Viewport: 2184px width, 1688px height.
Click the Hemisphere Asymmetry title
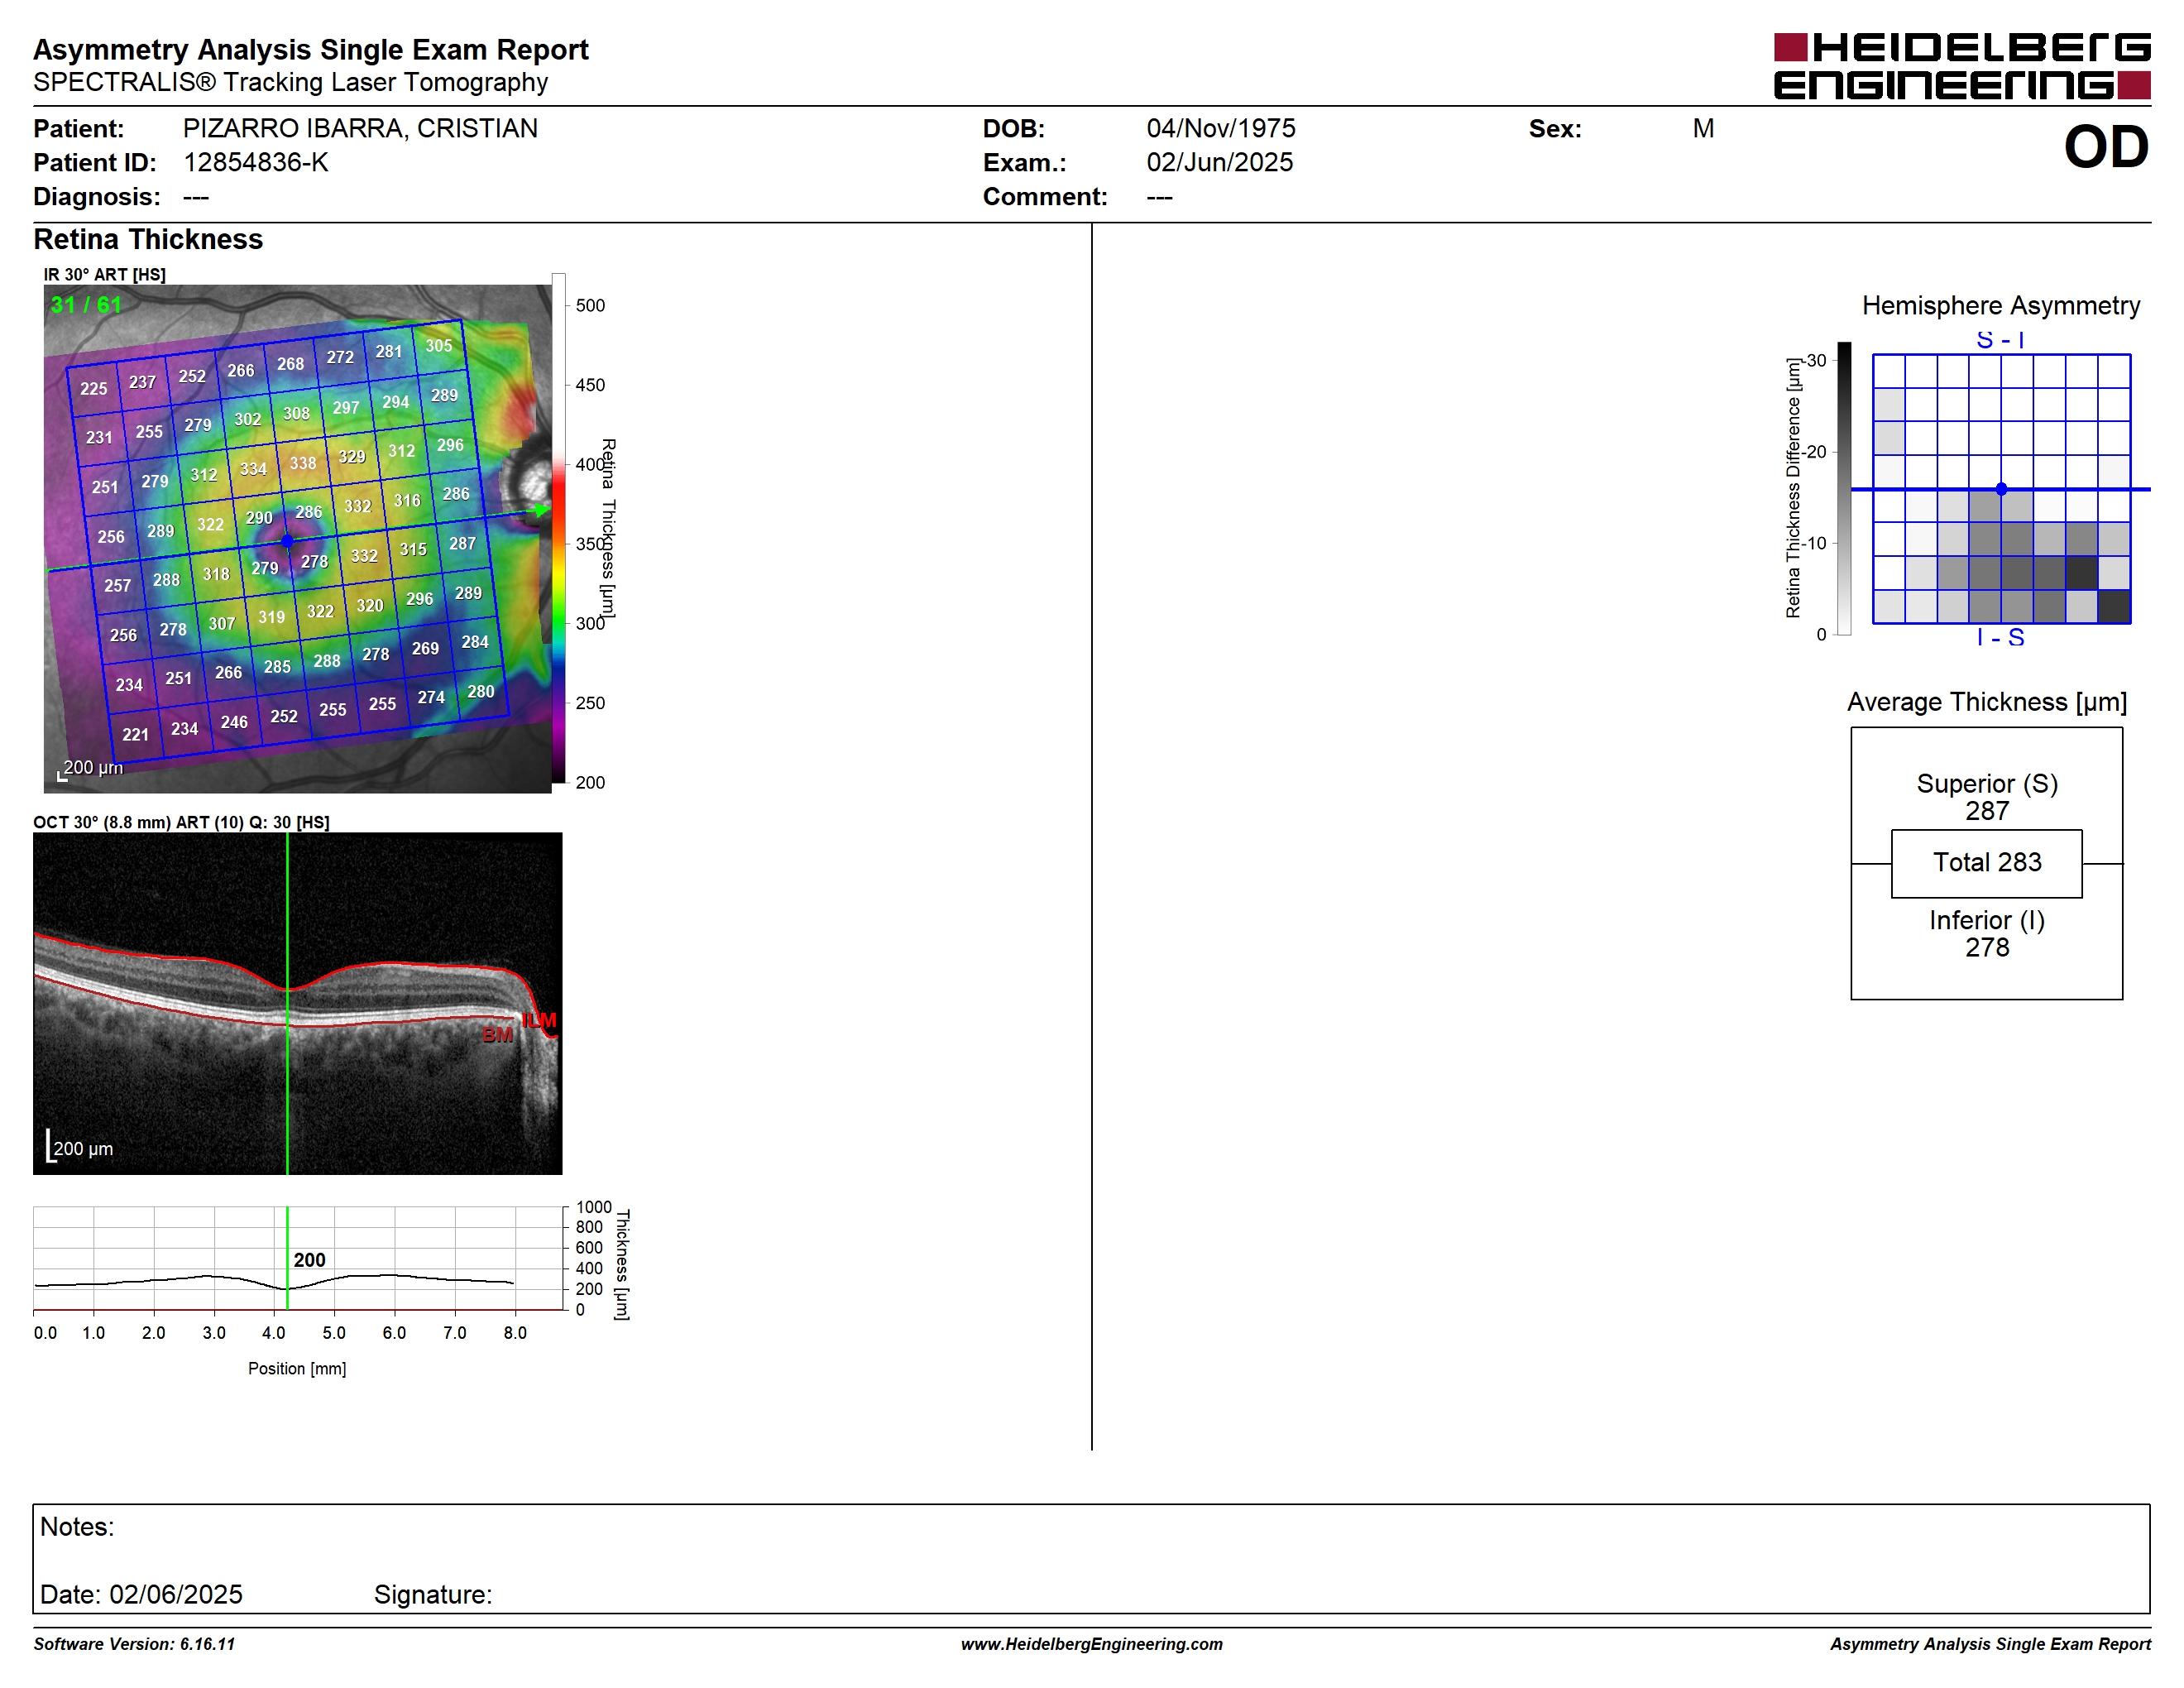2001,305
